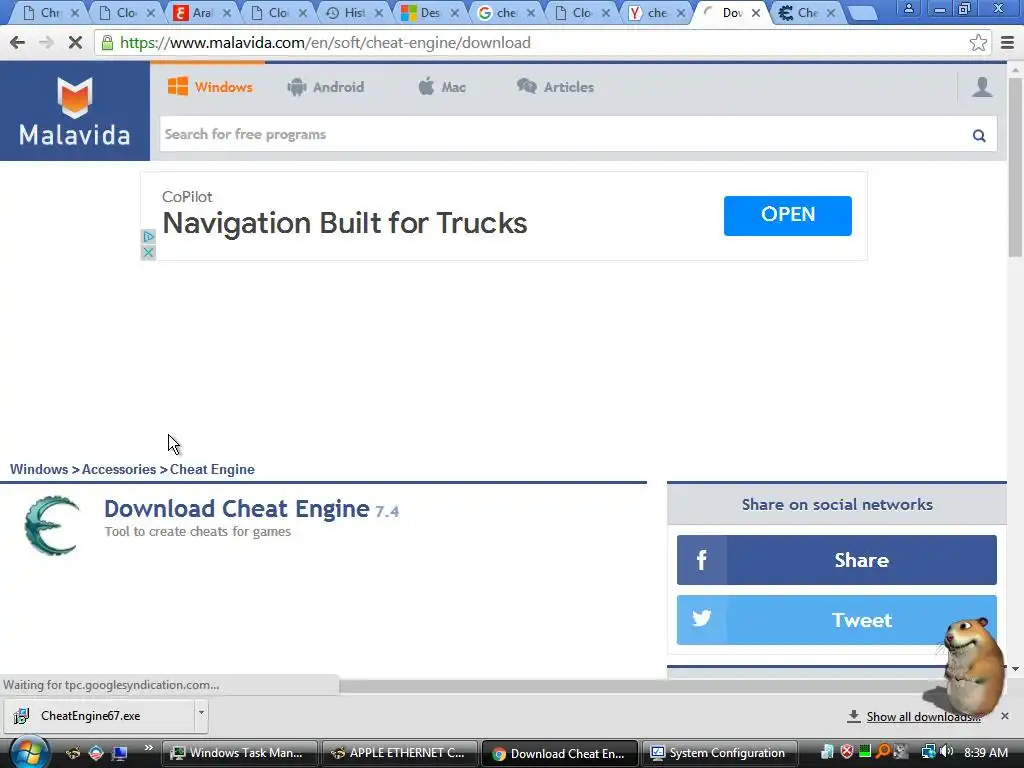Click the Cheat Engine logo image

52,526
